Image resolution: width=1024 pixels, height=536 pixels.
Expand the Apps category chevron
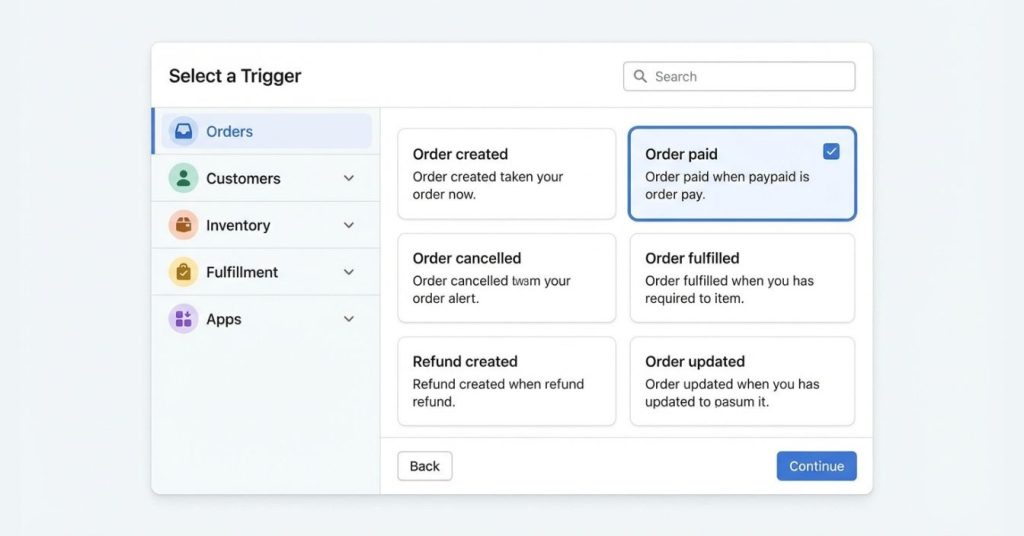tap(349, 319)
